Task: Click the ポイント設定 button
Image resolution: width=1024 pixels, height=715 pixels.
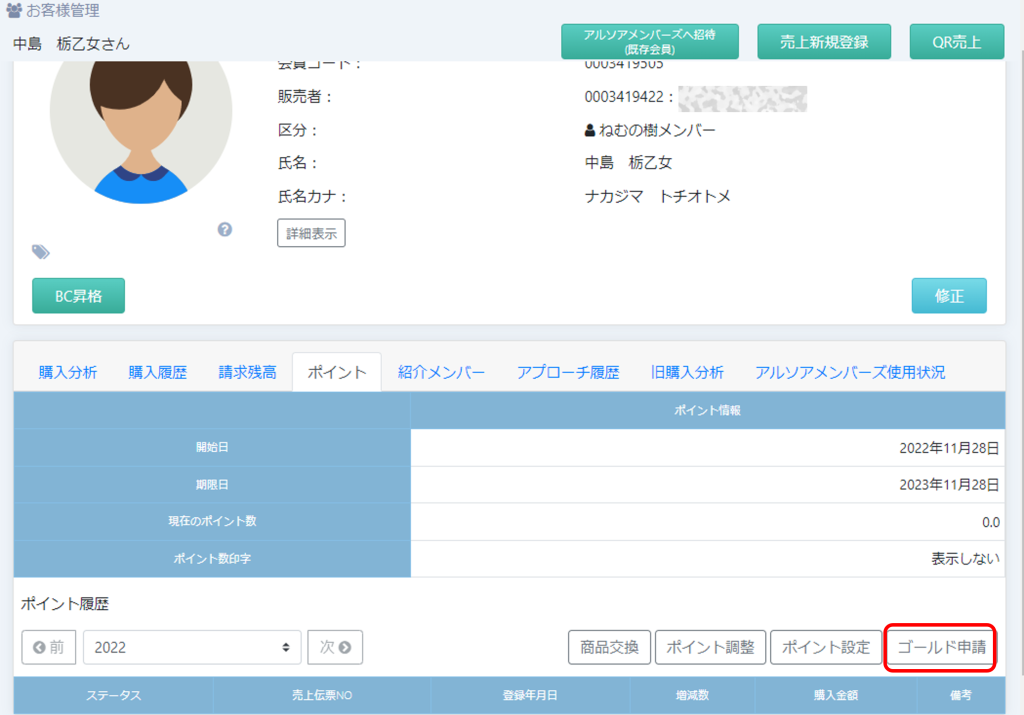Action: point(825,647)
